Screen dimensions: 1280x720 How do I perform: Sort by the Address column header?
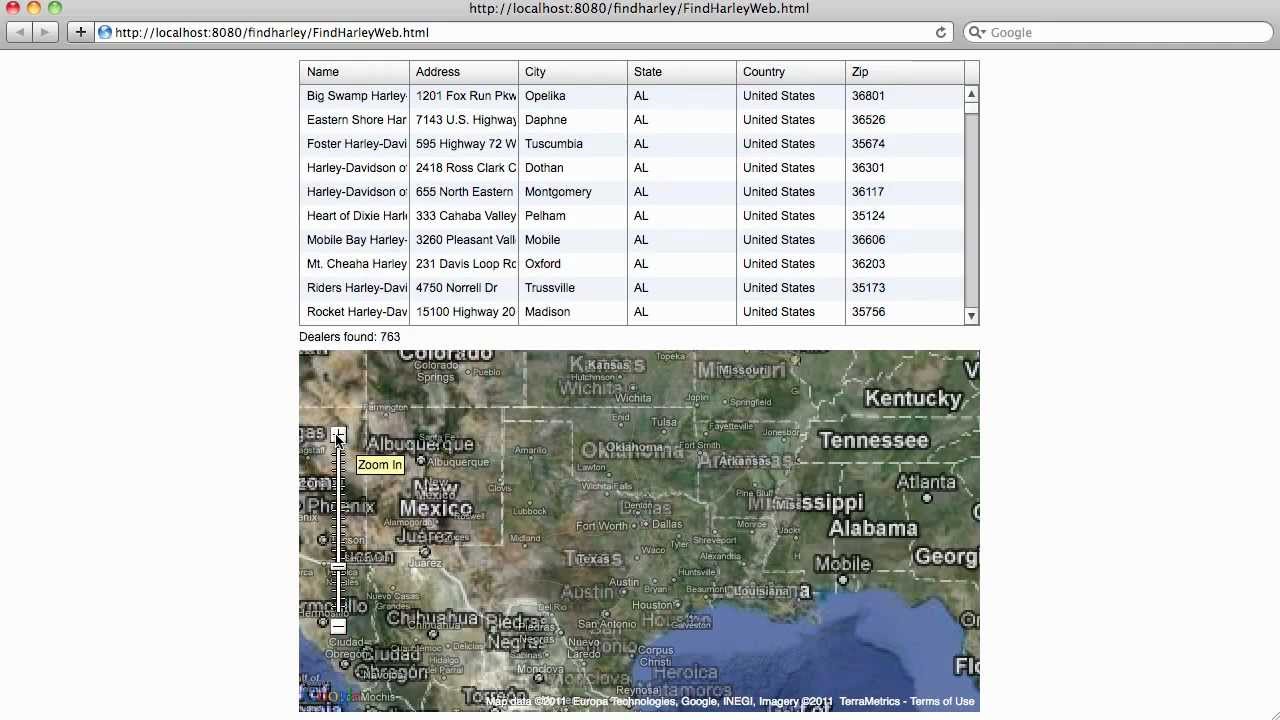[x=464, y=72]
